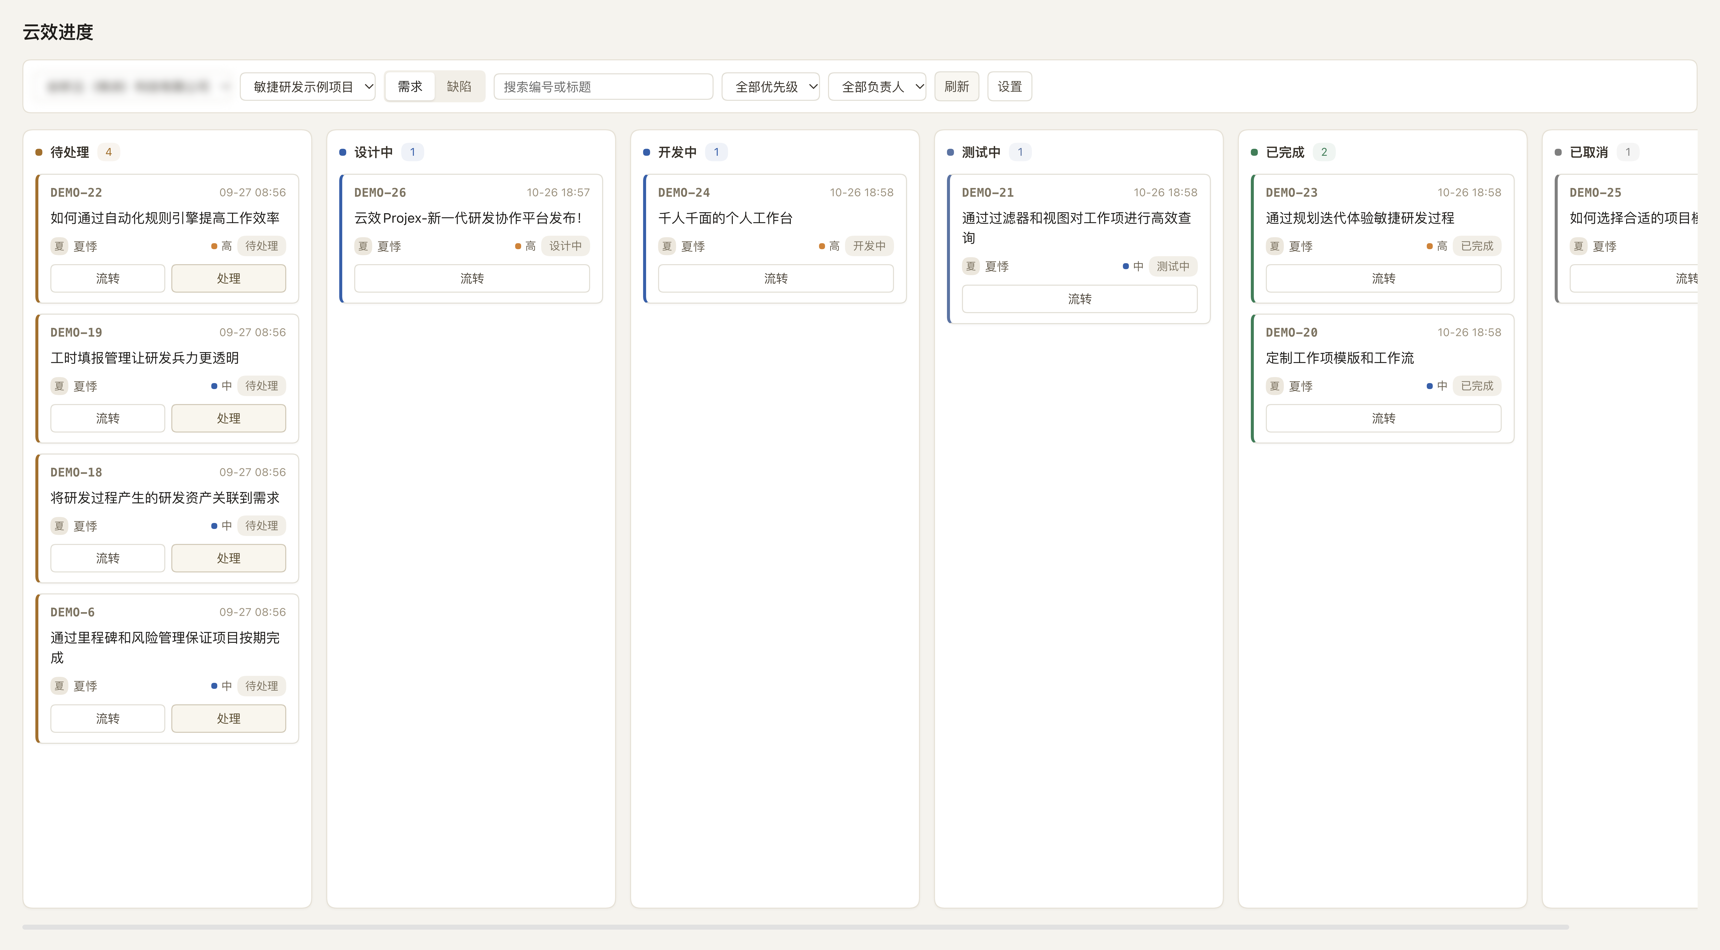Click 流转 on card DEMO-24
1720x950 pixels.
tap(776, 278)
